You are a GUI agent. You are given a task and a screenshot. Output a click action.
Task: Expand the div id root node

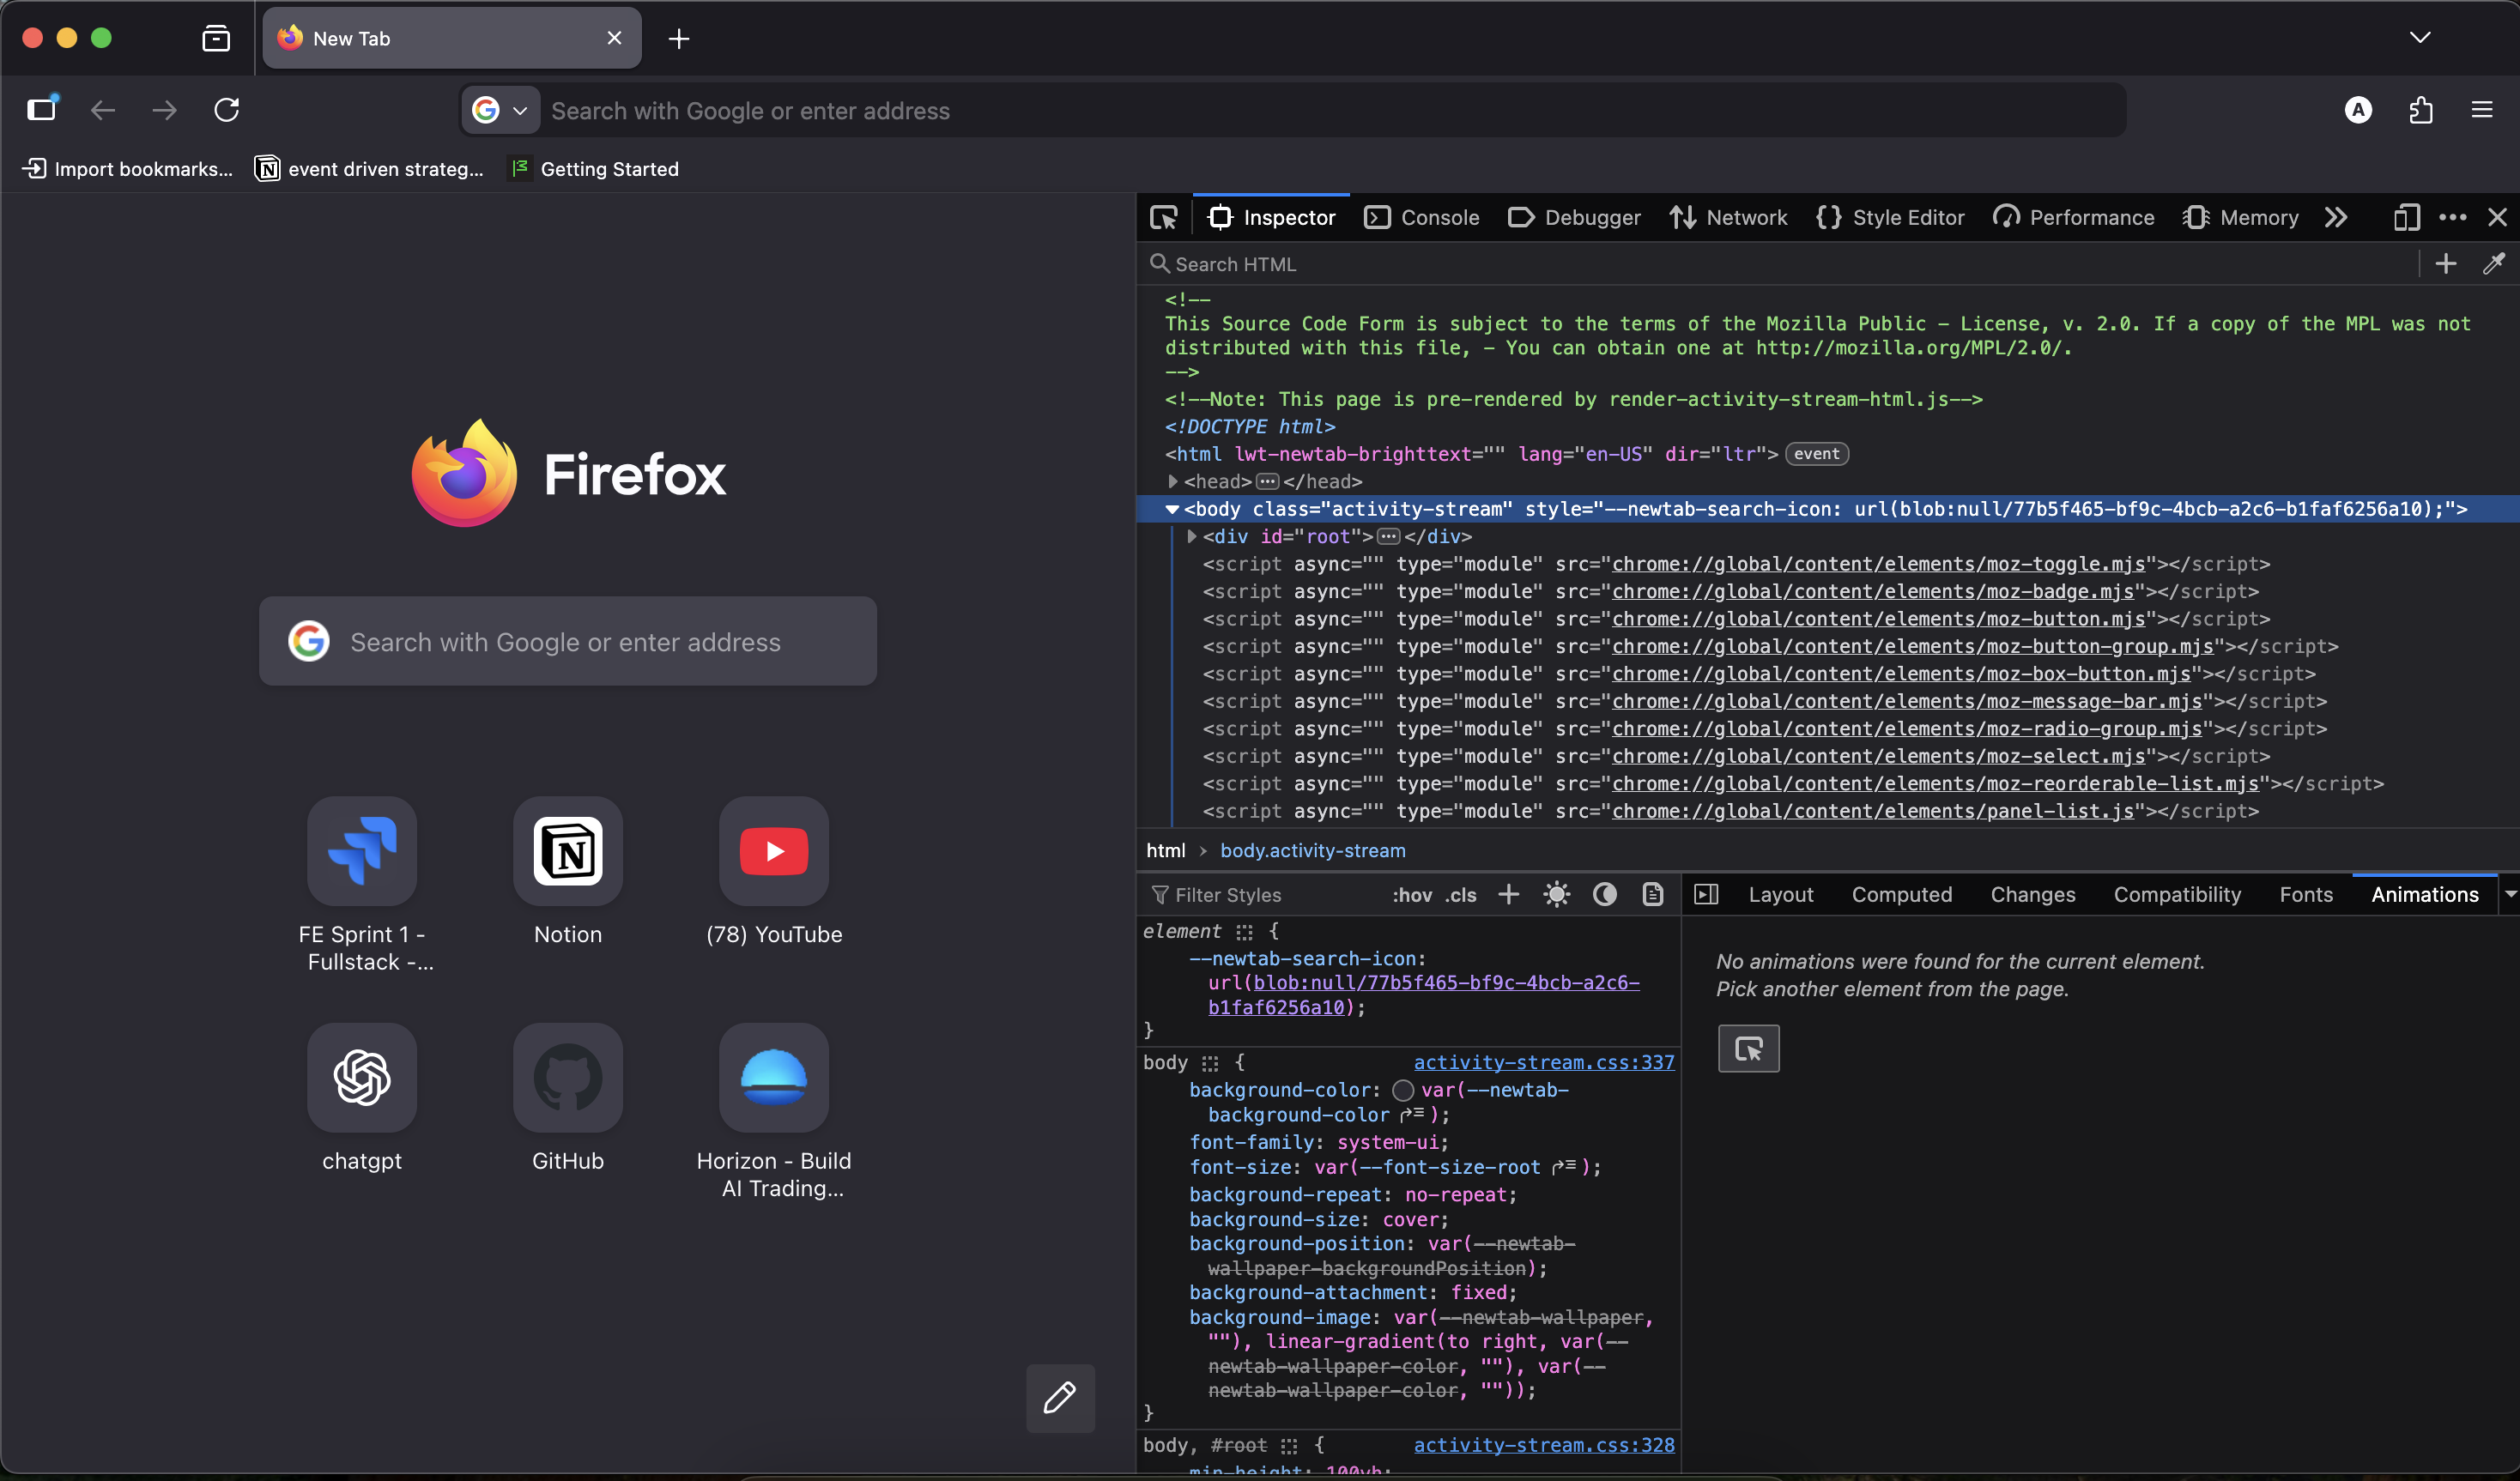1191,537
